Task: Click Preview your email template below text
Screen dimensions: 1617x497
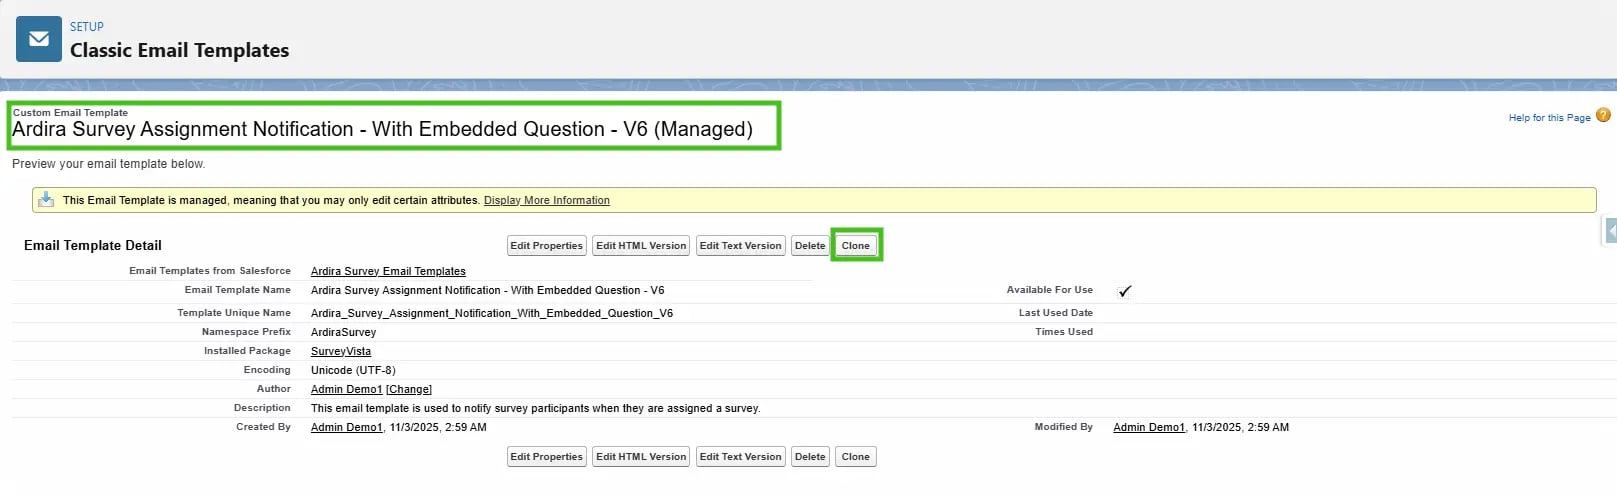Action: click(x=108, y=164)
